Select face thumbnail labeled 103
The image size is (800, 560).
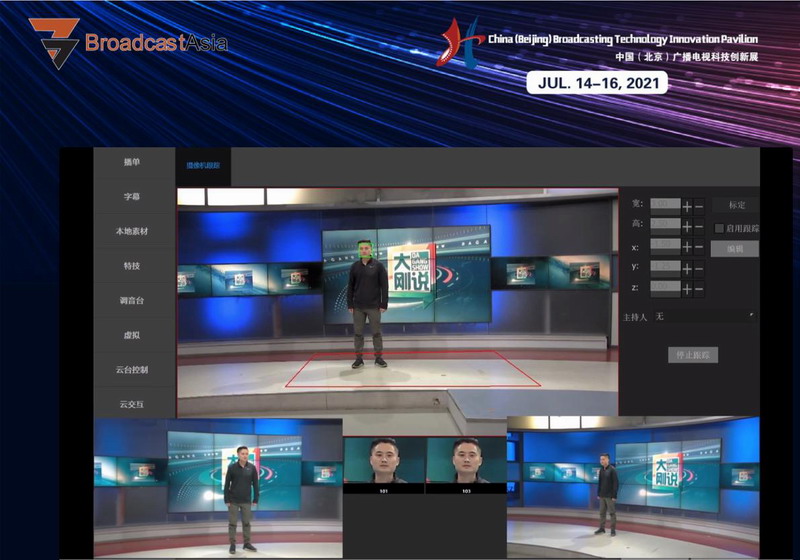click(x=465, y=465)
